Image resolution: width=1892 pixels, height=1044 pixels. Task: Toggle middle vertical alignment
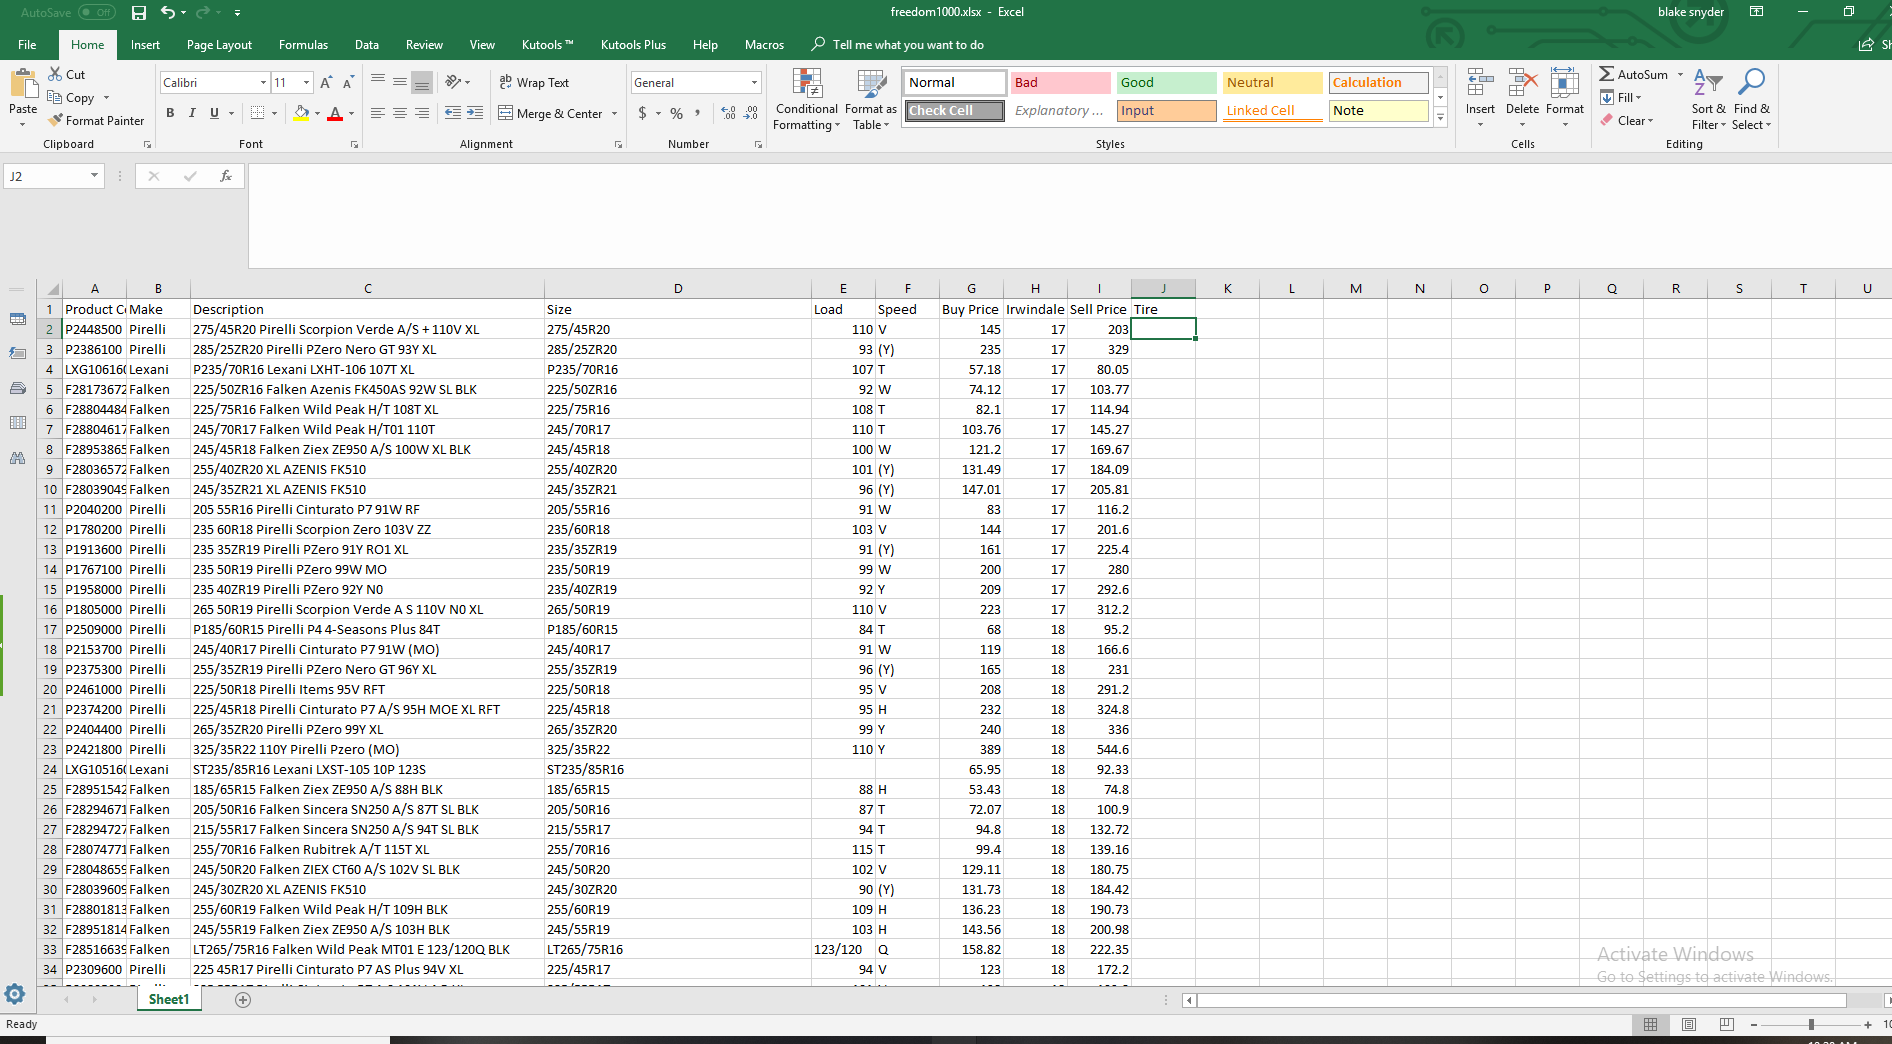point(400,83)
